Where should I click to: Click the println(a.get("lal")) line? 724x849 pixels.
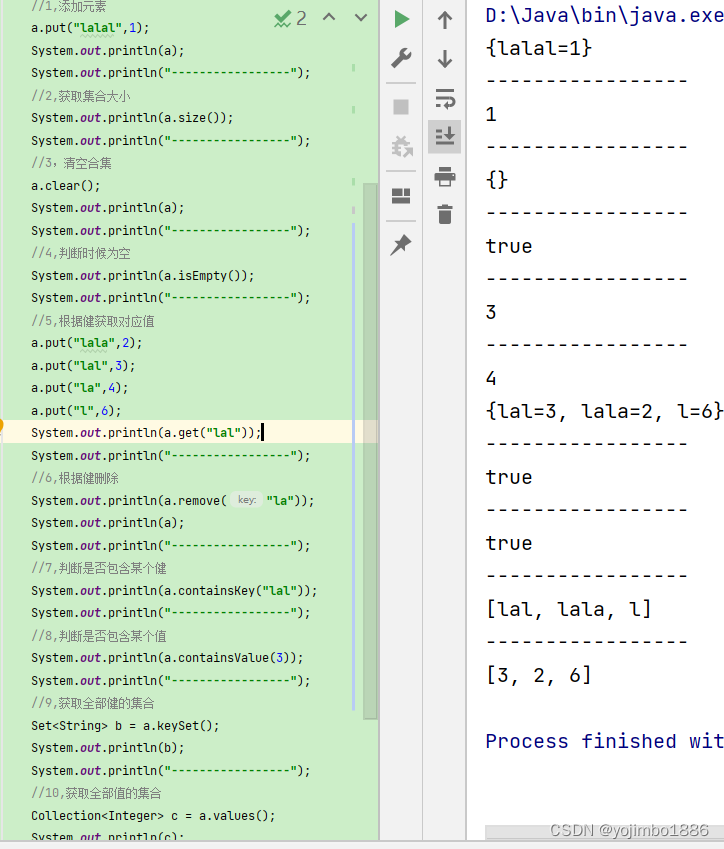click(x=146, y=433)
